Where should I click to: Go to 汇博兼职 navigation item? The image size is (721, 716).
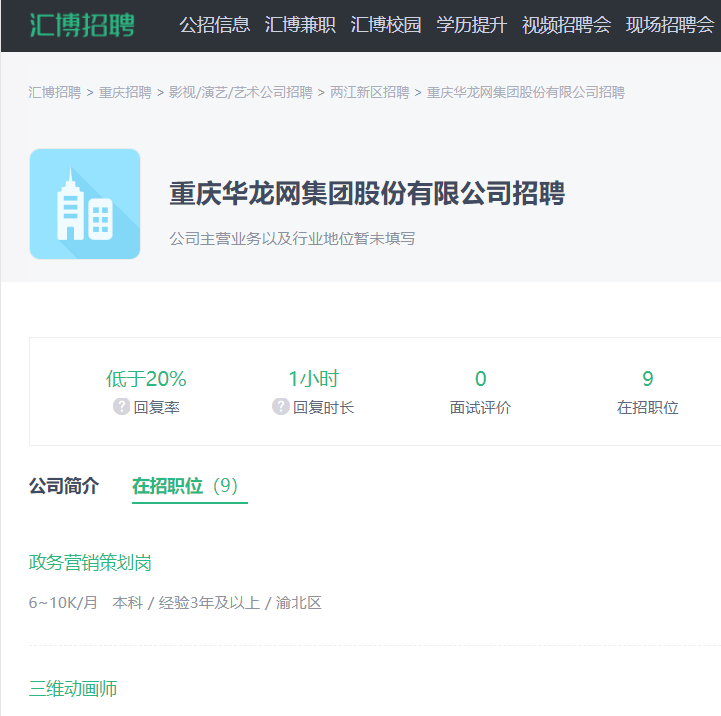tap(300, 25)
